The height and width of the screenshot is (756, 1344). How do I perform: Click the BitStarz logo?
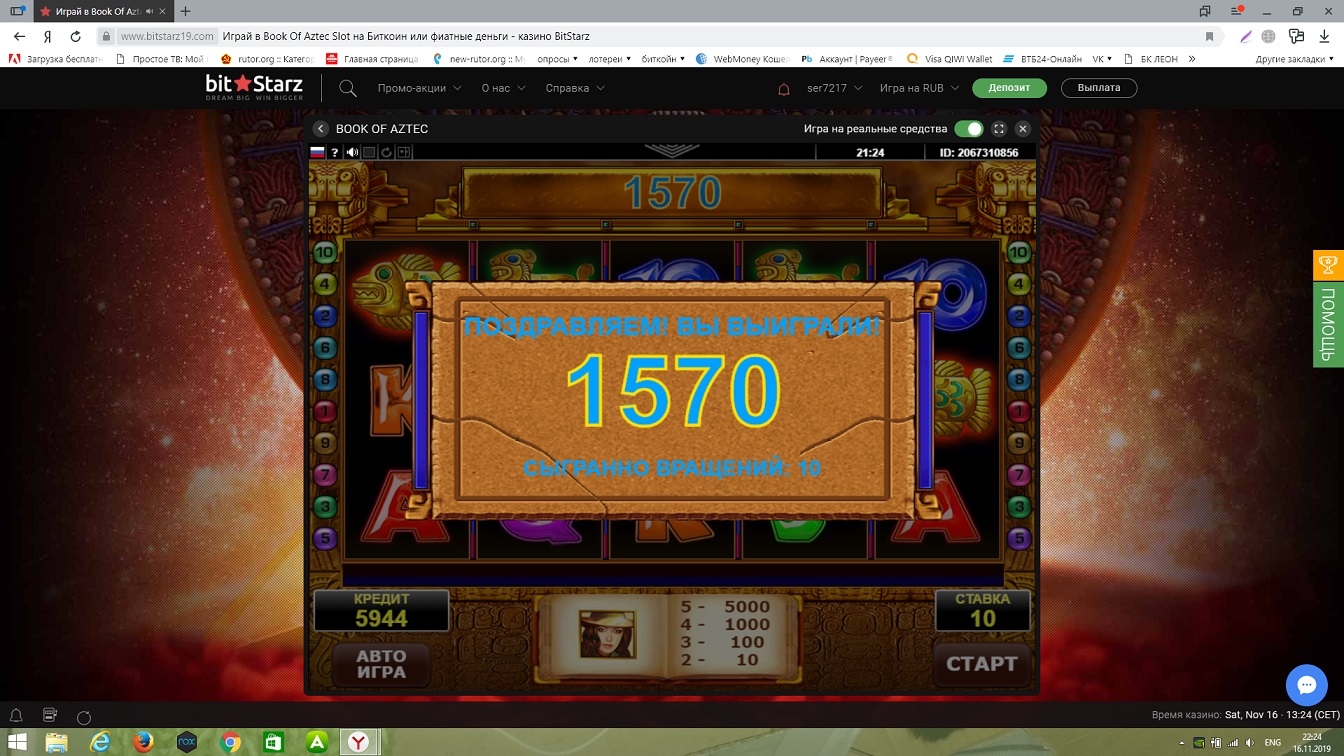click(254, 87)
